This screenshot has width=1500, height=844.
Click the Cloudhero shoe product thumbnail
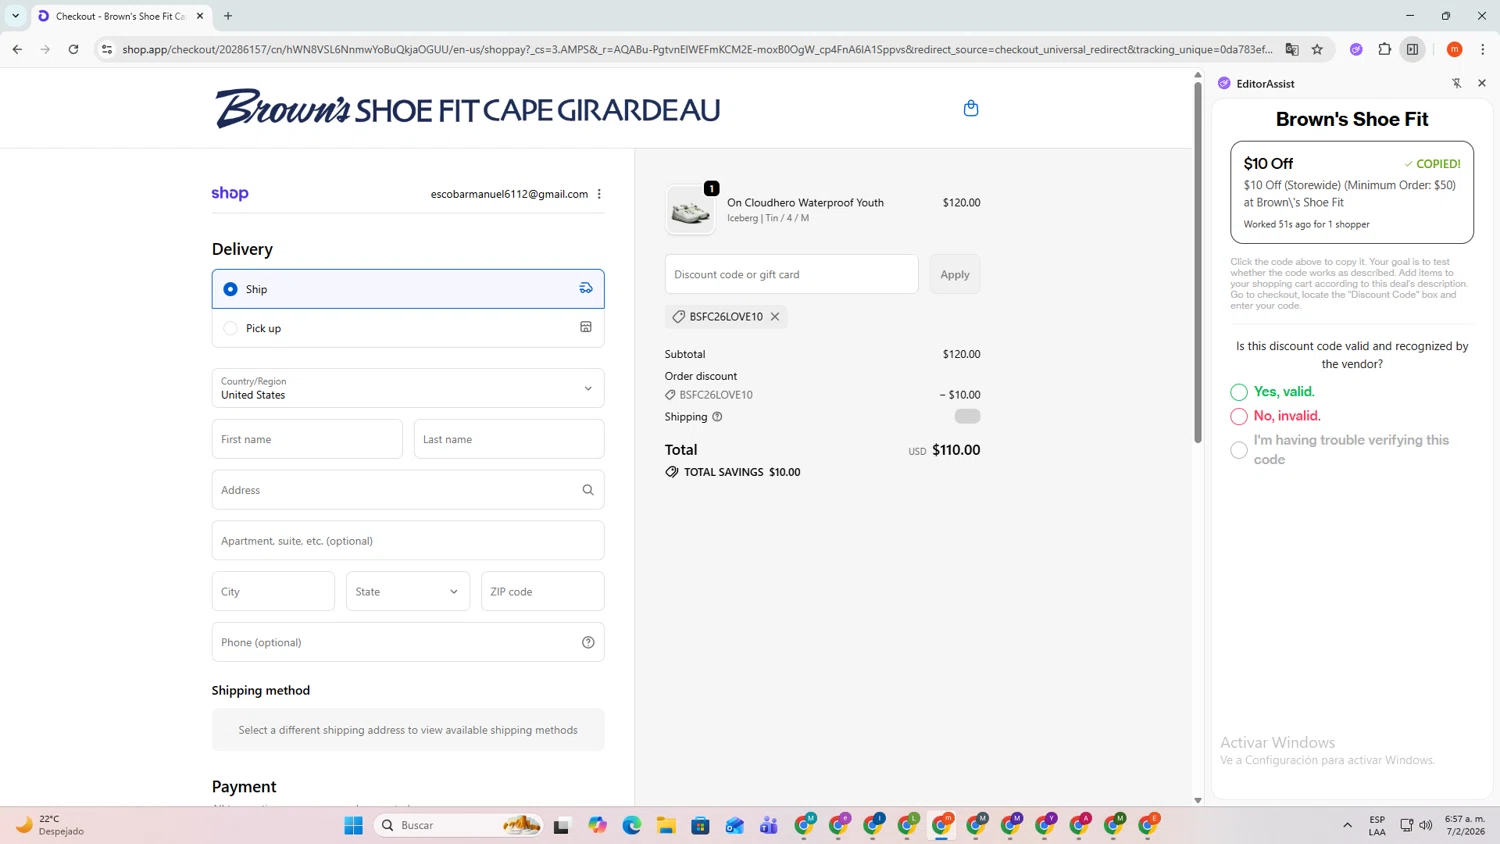[x=690, y=210]
